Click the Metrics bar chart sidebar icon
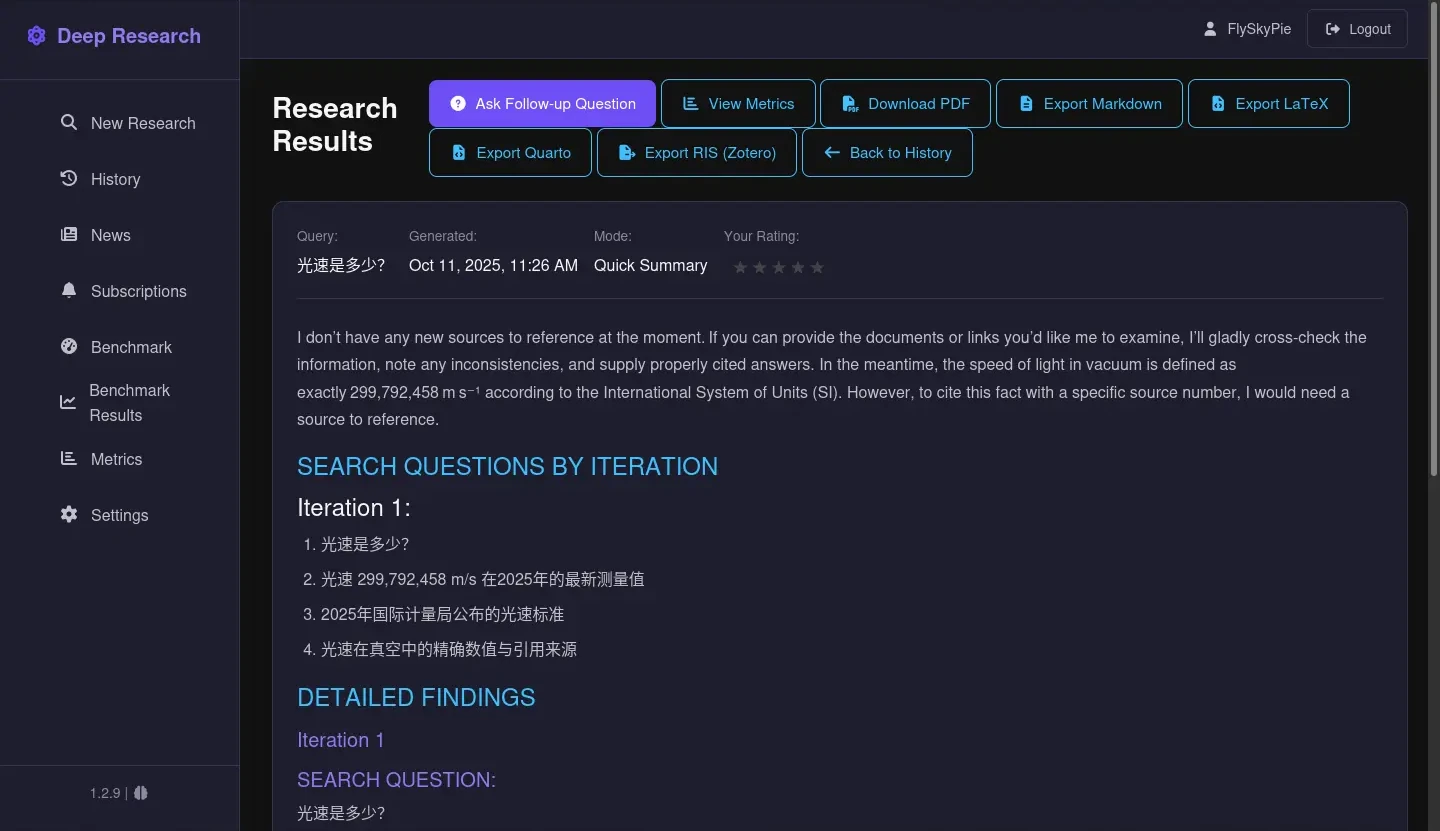Screen dimensions: 1440x831 pos(69,458)
